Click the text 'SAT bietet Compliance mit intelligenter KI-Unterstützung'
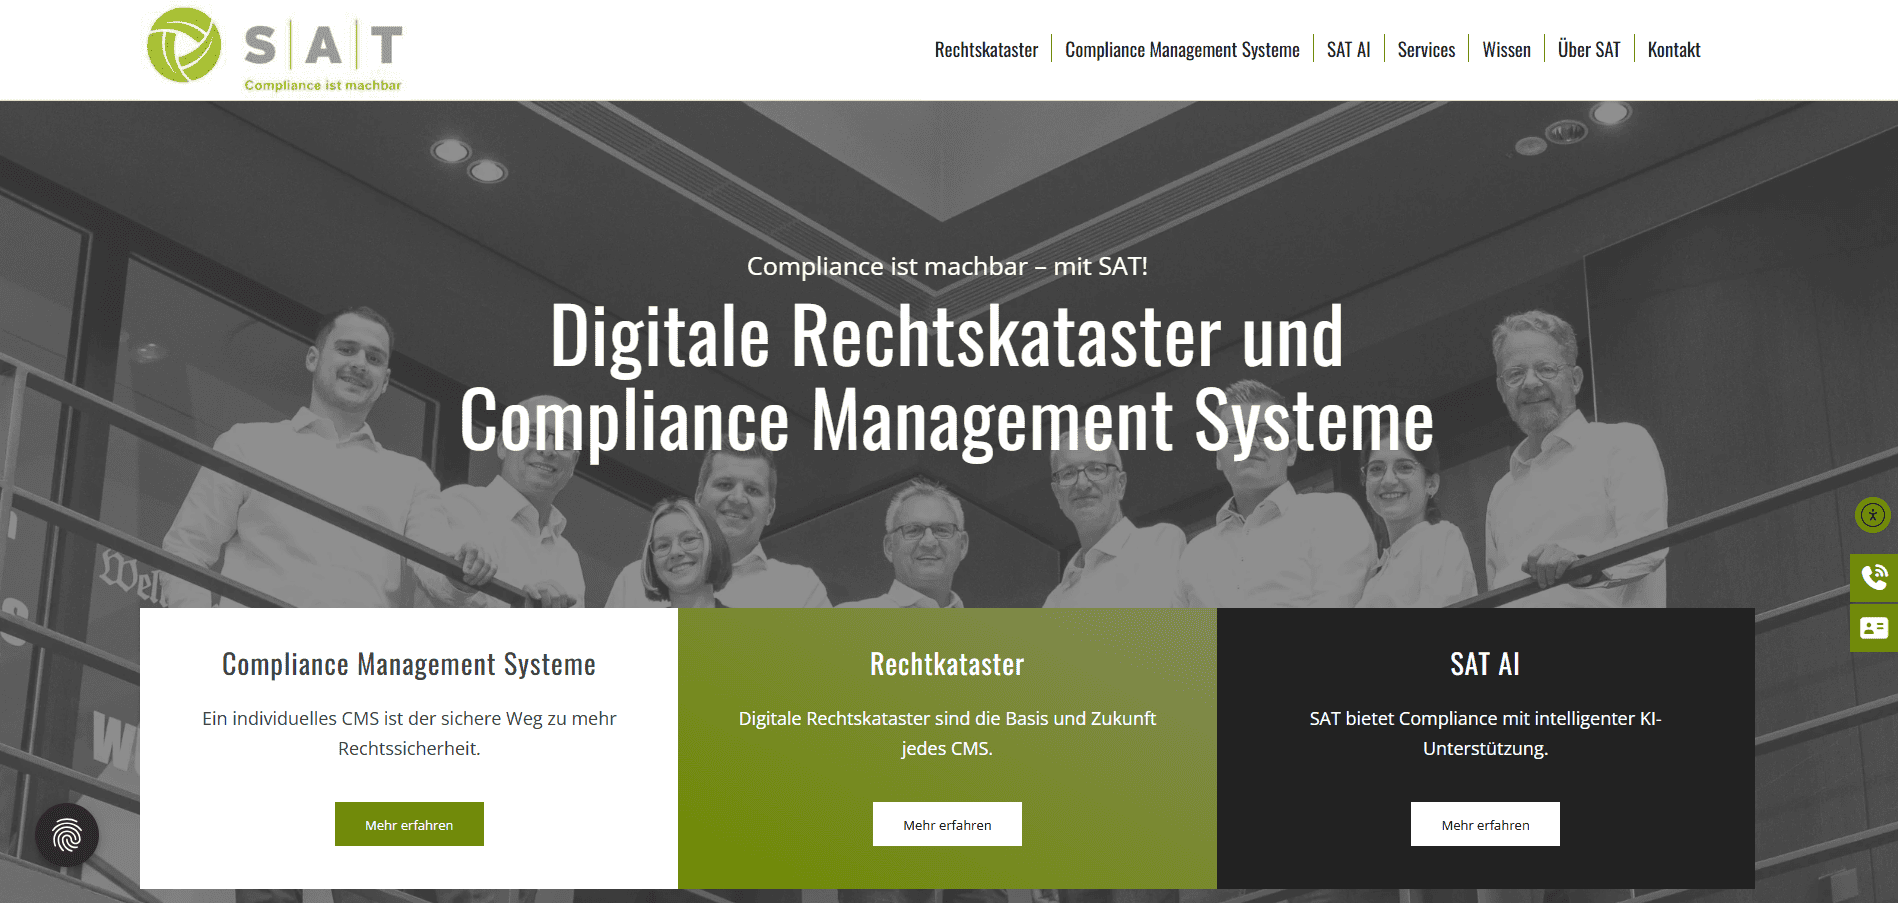This screenshot has width=1898, height=903. click(x=1485, y=733)
